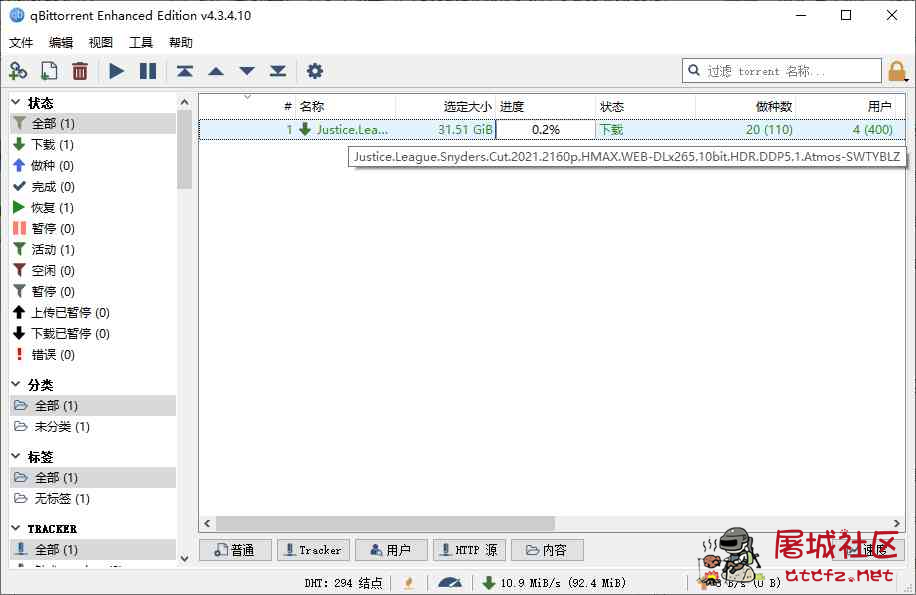Filter by 下载 (1) status
916x595 pixels.
[93, 144]
